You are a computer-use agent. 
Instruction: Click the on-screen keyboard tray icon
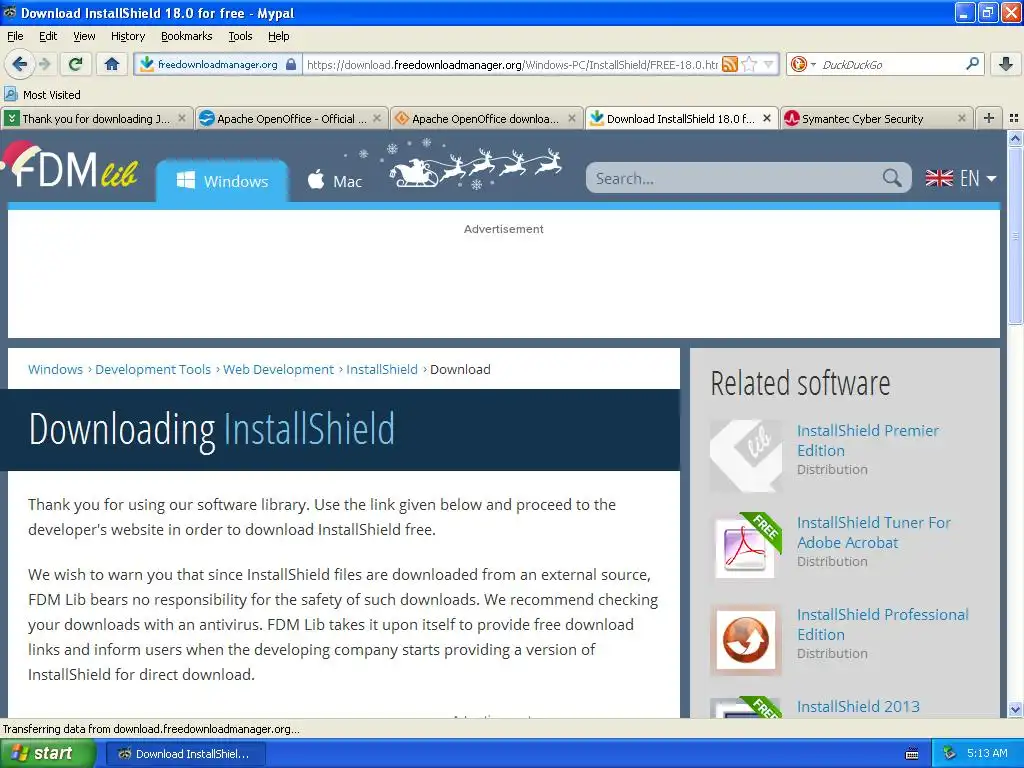pyautogui.click(x=912, y=754)
